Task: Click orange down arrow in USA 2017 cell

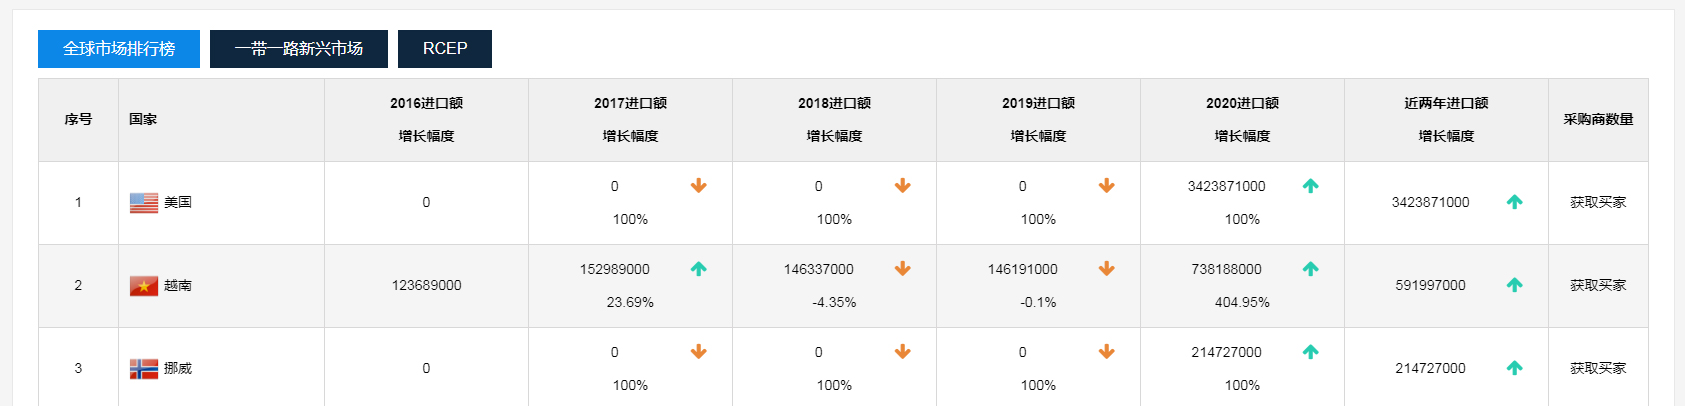Action: click(699, 186)
